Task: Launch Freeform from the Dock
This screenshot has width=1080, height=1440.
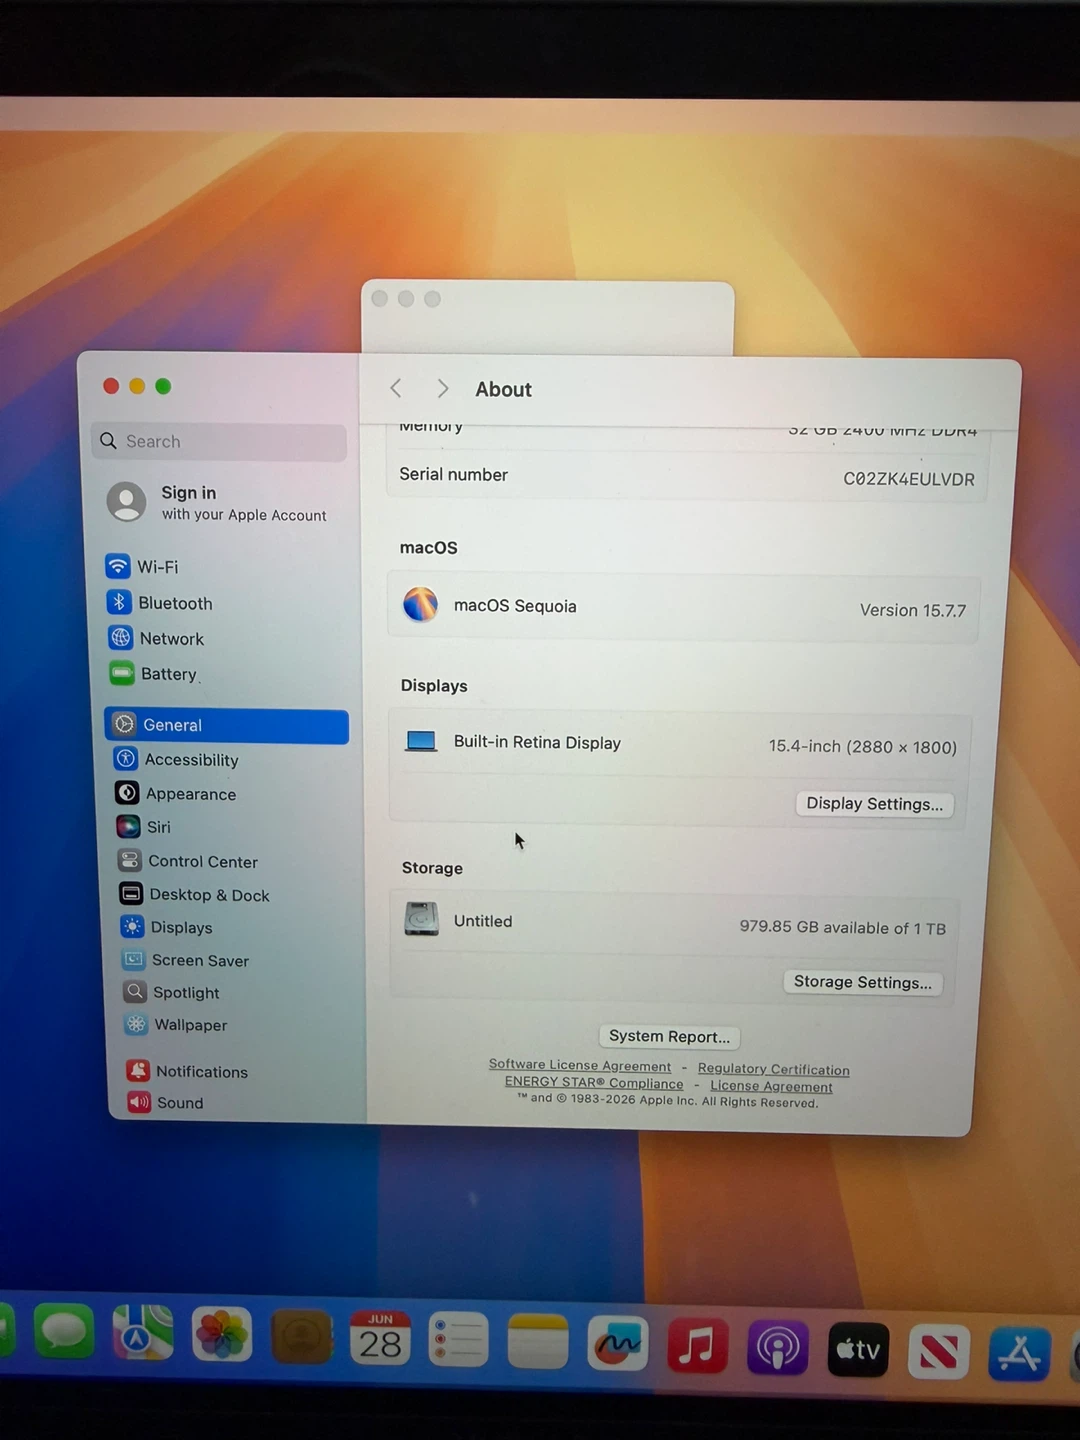Action: click(617, 1344)
